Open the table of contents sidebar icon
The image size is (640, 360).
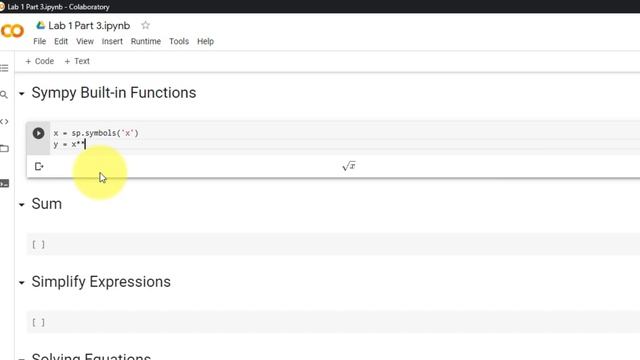(x=4, y=68)
